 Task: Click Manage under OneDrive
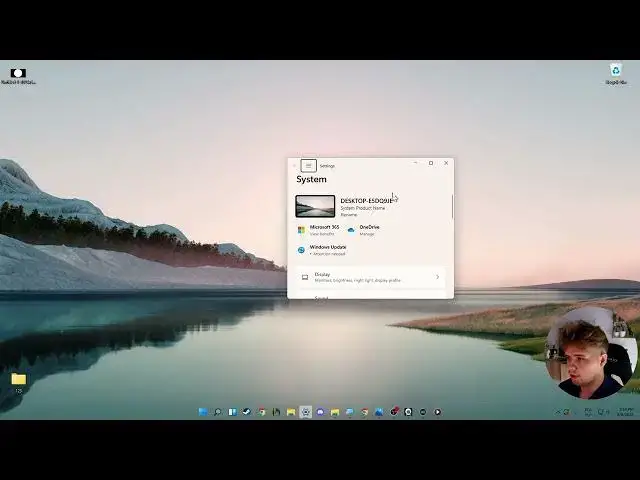[x=367, y=234]
